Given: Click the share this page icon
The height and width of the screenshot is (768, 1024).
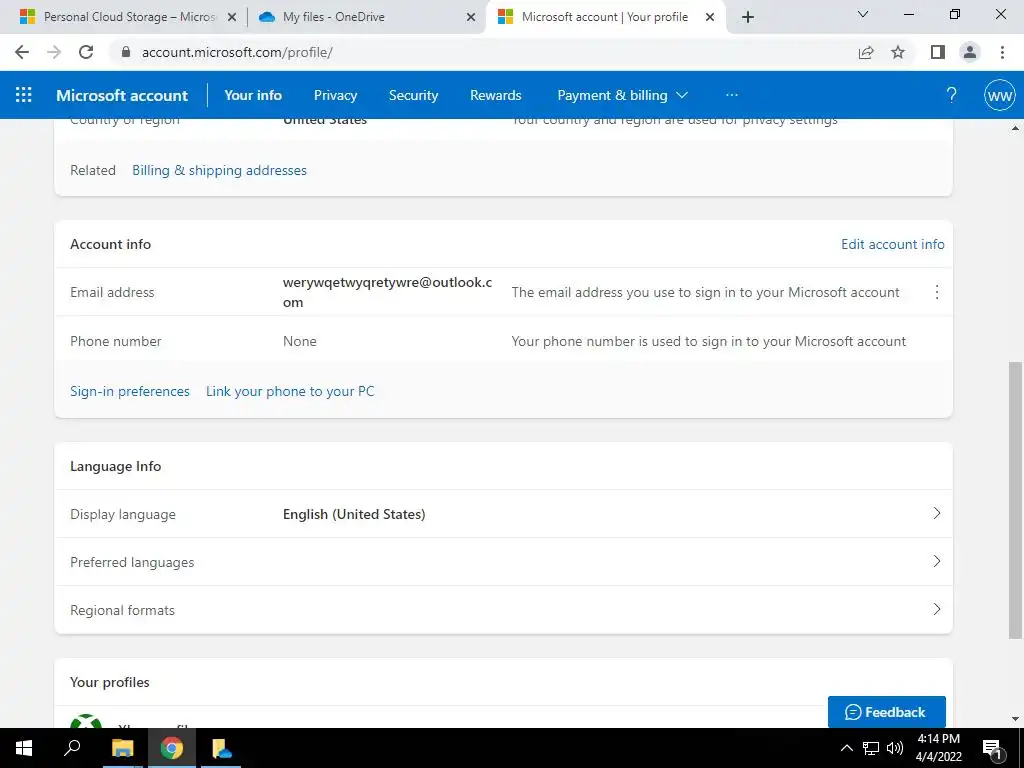Looking at the screenshot, I should (x=866, y=52).
